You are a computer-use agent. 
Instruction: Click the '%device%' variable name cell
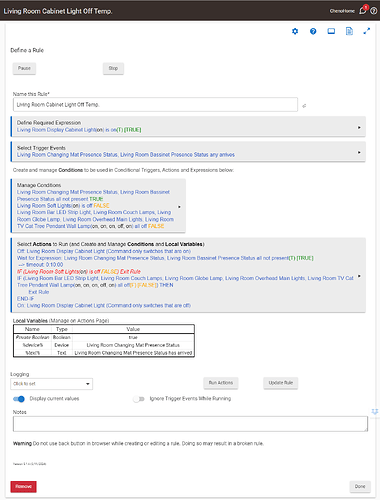(32, 345)
